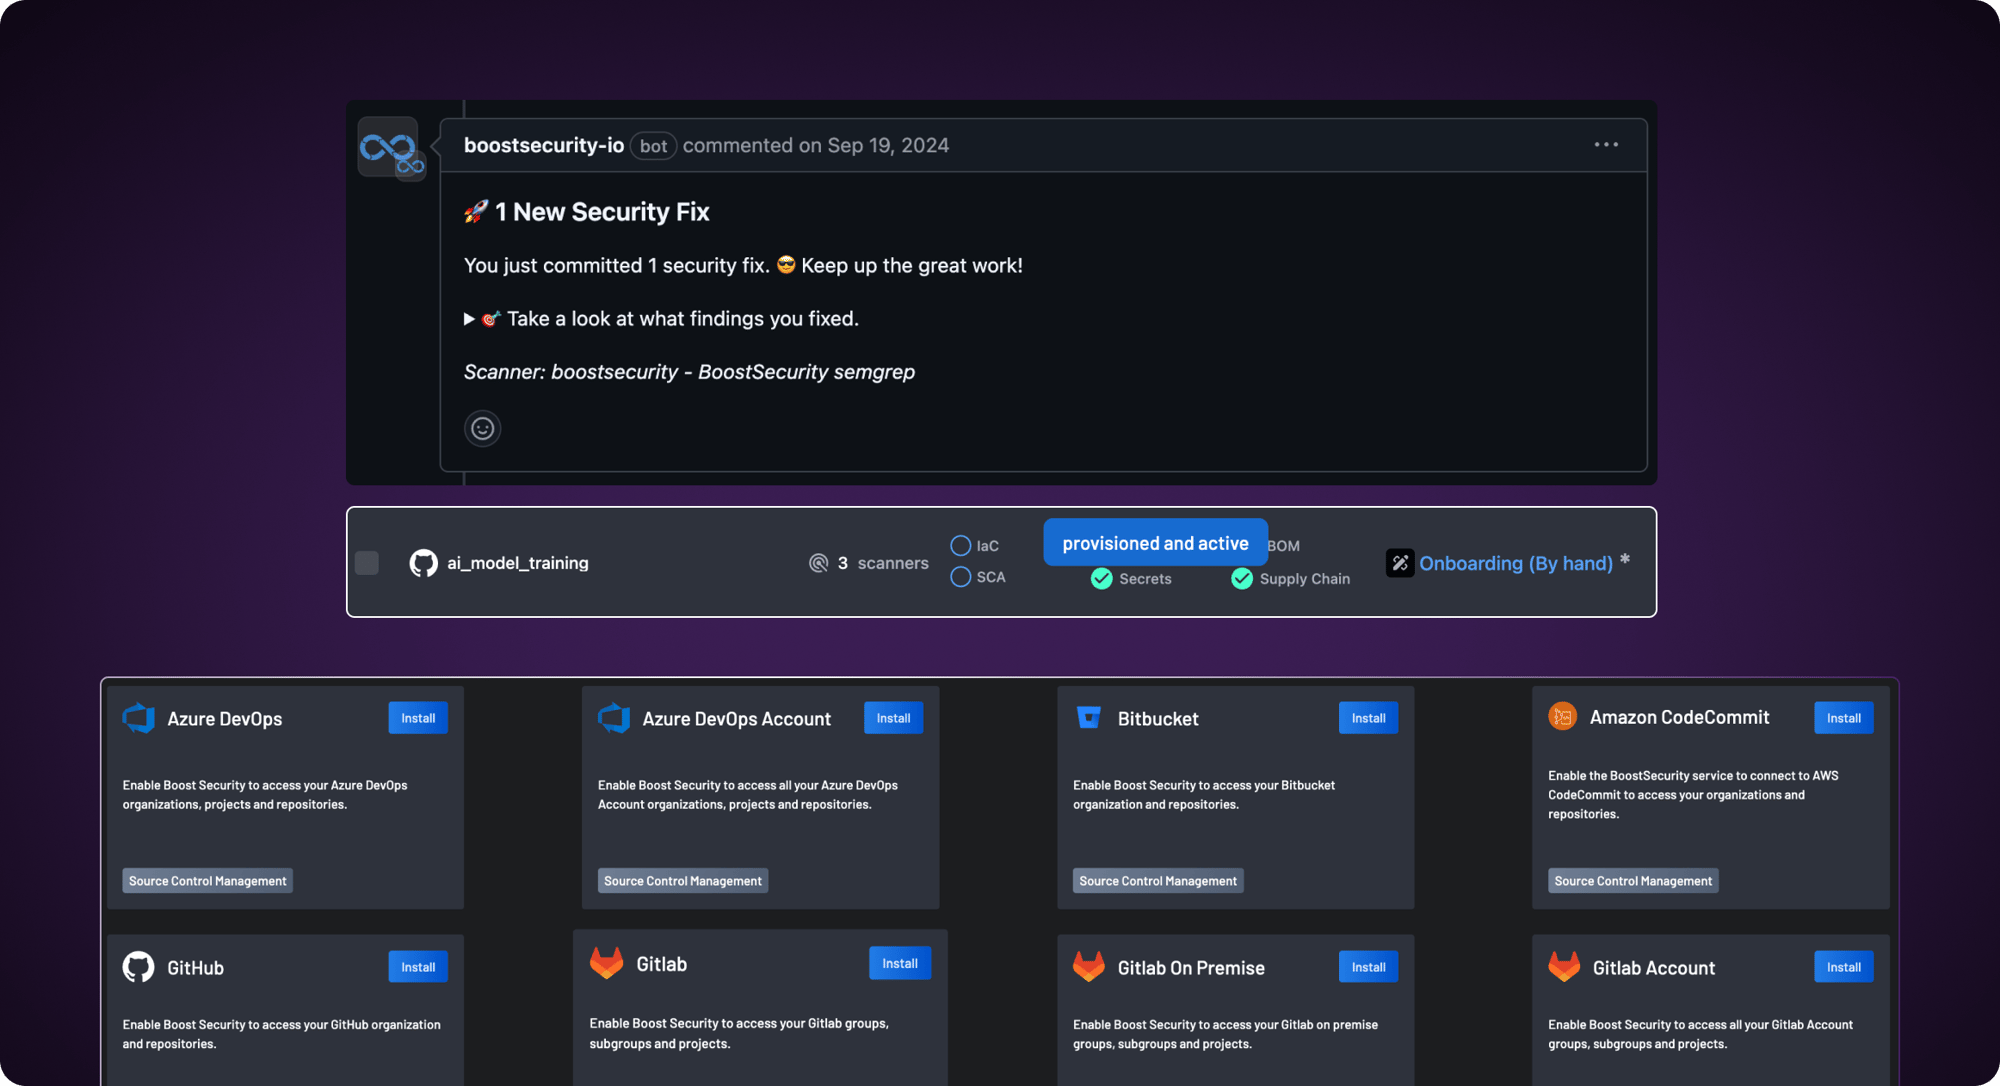Click the 'provisioned and active' tooltip

point(1155,543)
